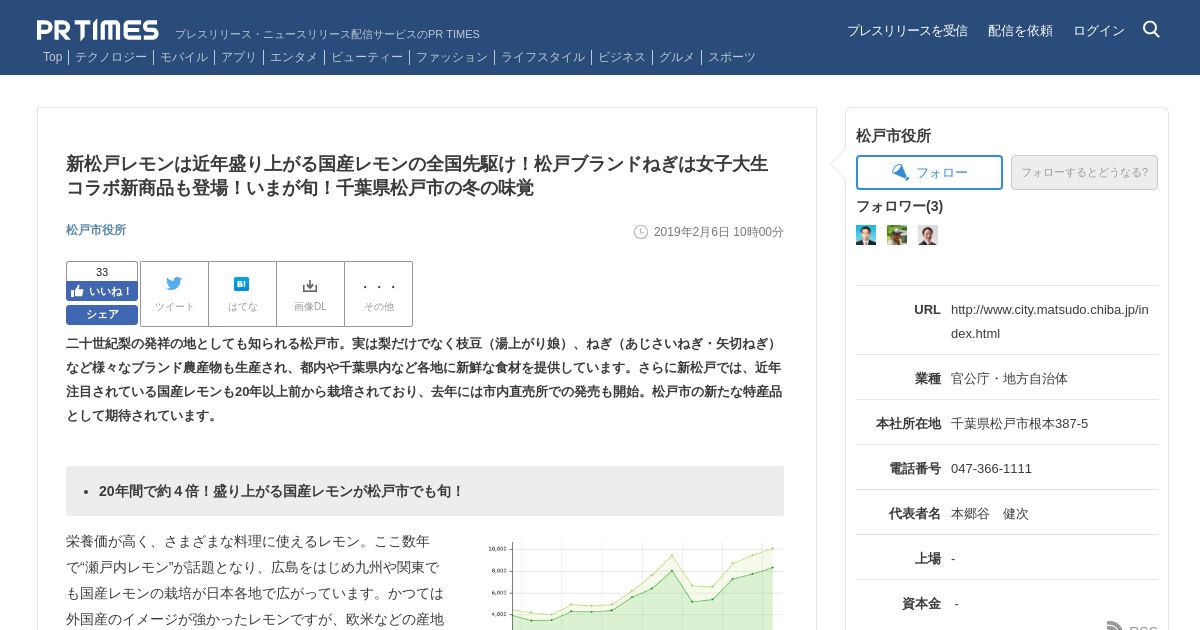This screenshot has width=1200, height=630.
Task: Click Facebook いいね! thumbs-up button
Action: click(102, 291)
